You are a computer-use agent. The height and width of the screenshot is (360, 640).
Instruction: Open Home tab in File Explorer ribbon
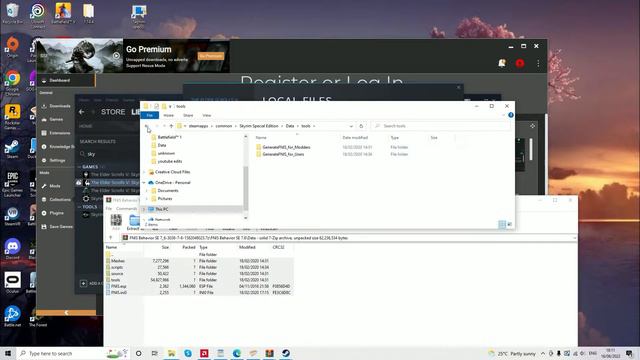pyautogui.click(x=169, y=116)
